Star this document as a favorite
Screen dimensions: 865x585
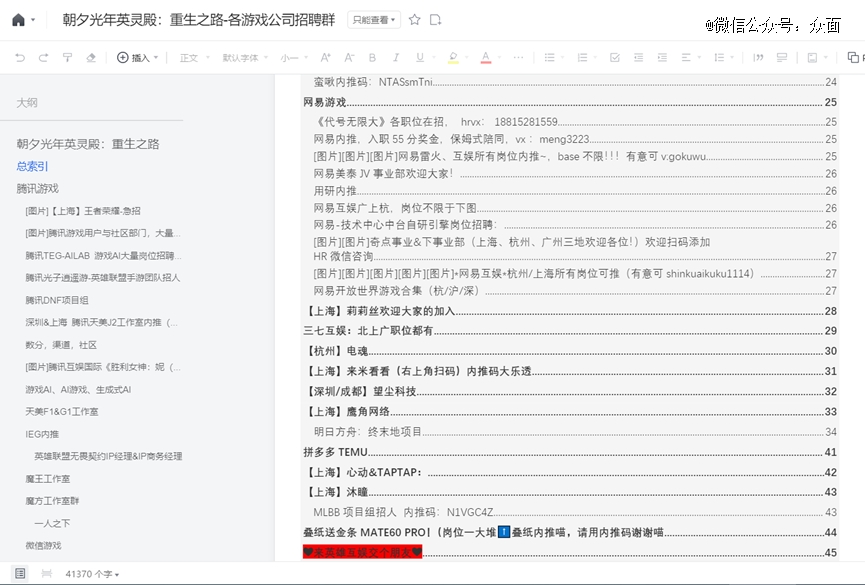click(414, 20)
